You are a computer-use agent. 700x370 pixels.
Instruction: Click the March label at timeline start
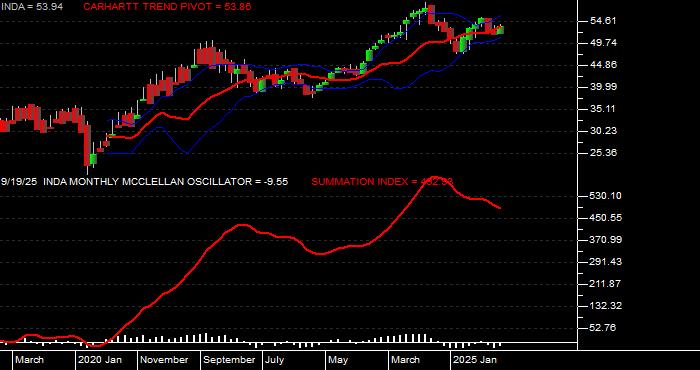(29, 360)
